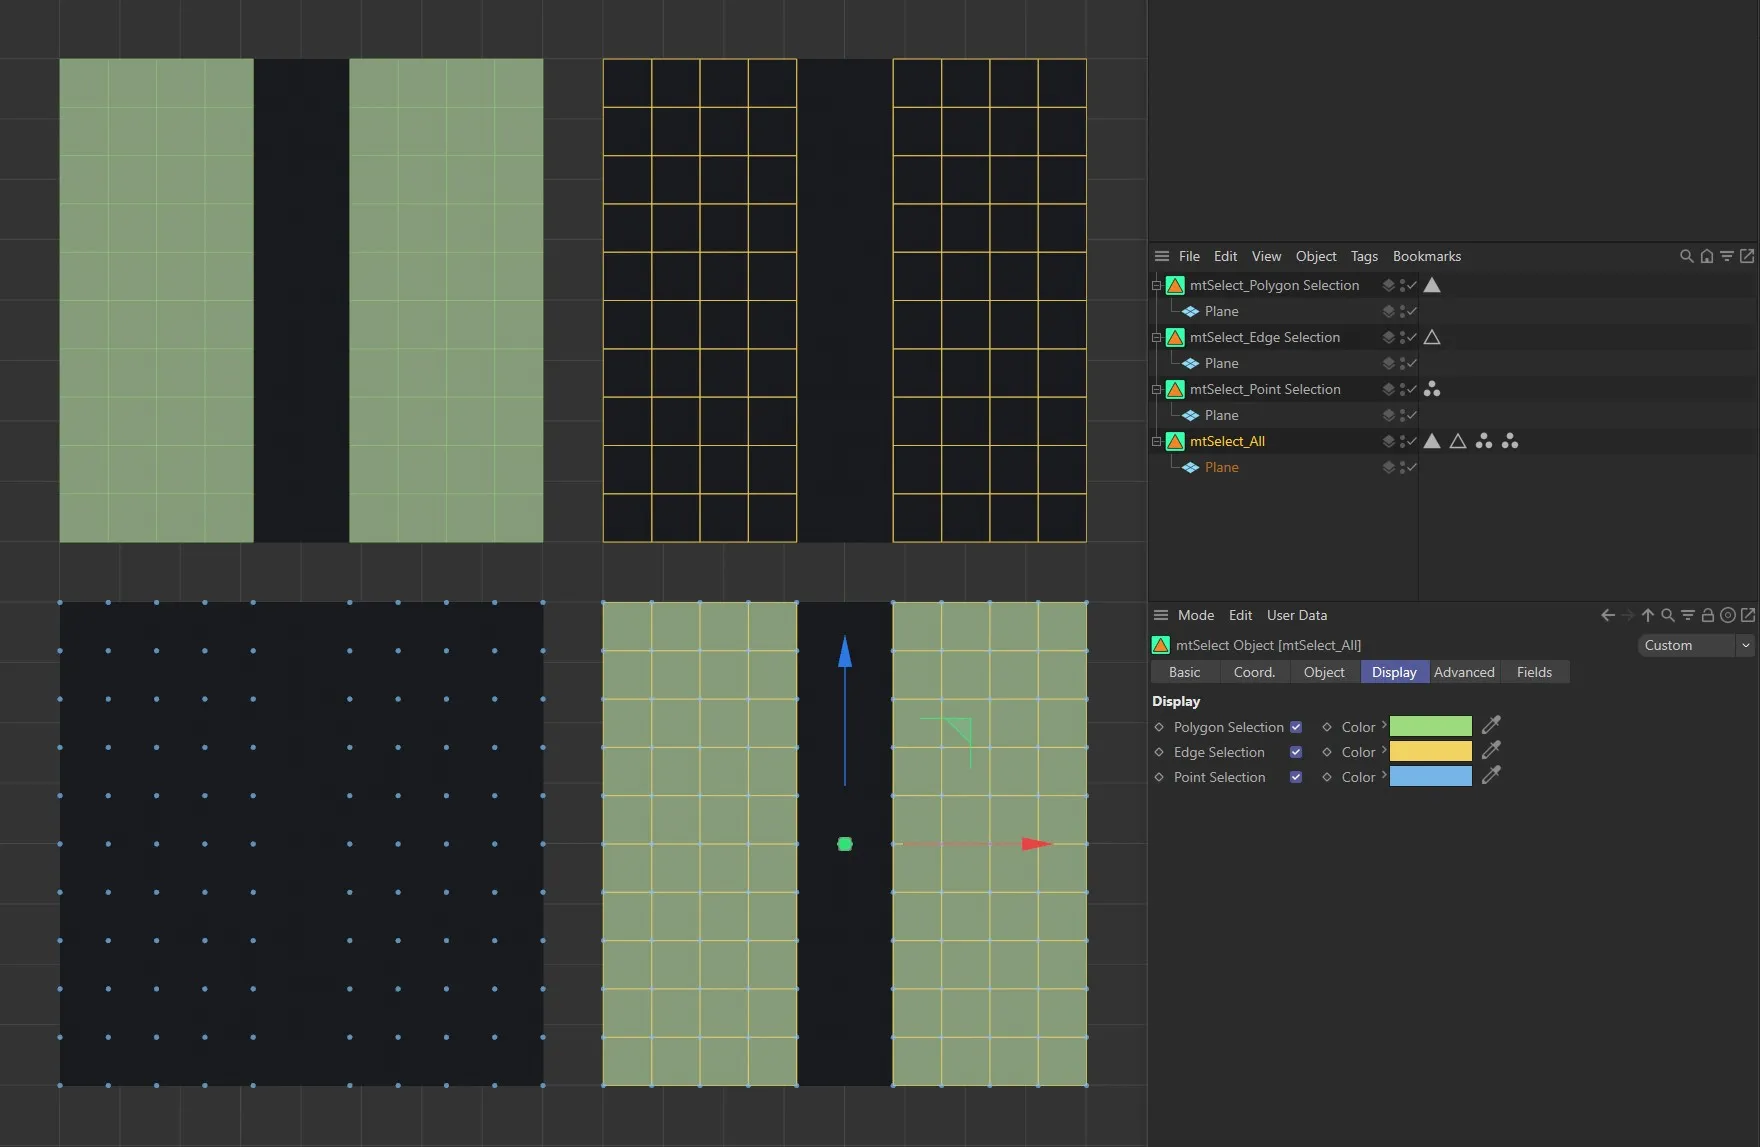
Task: Click the Coord. tab button
Action: 1254,672
